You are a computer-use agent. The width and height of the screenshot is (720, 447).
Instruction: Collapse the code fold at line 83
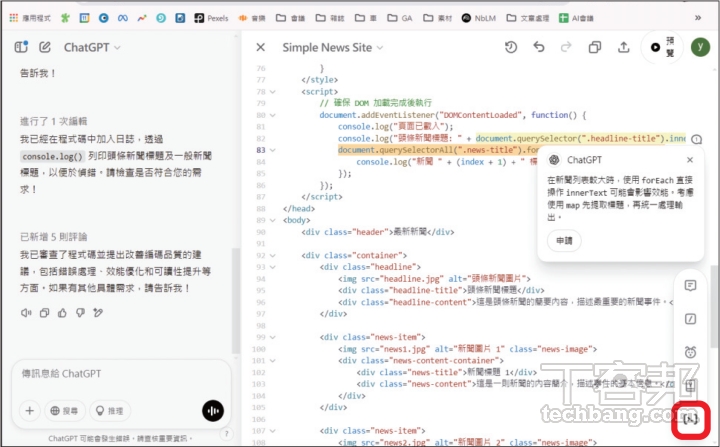click(x=271, y=150)
